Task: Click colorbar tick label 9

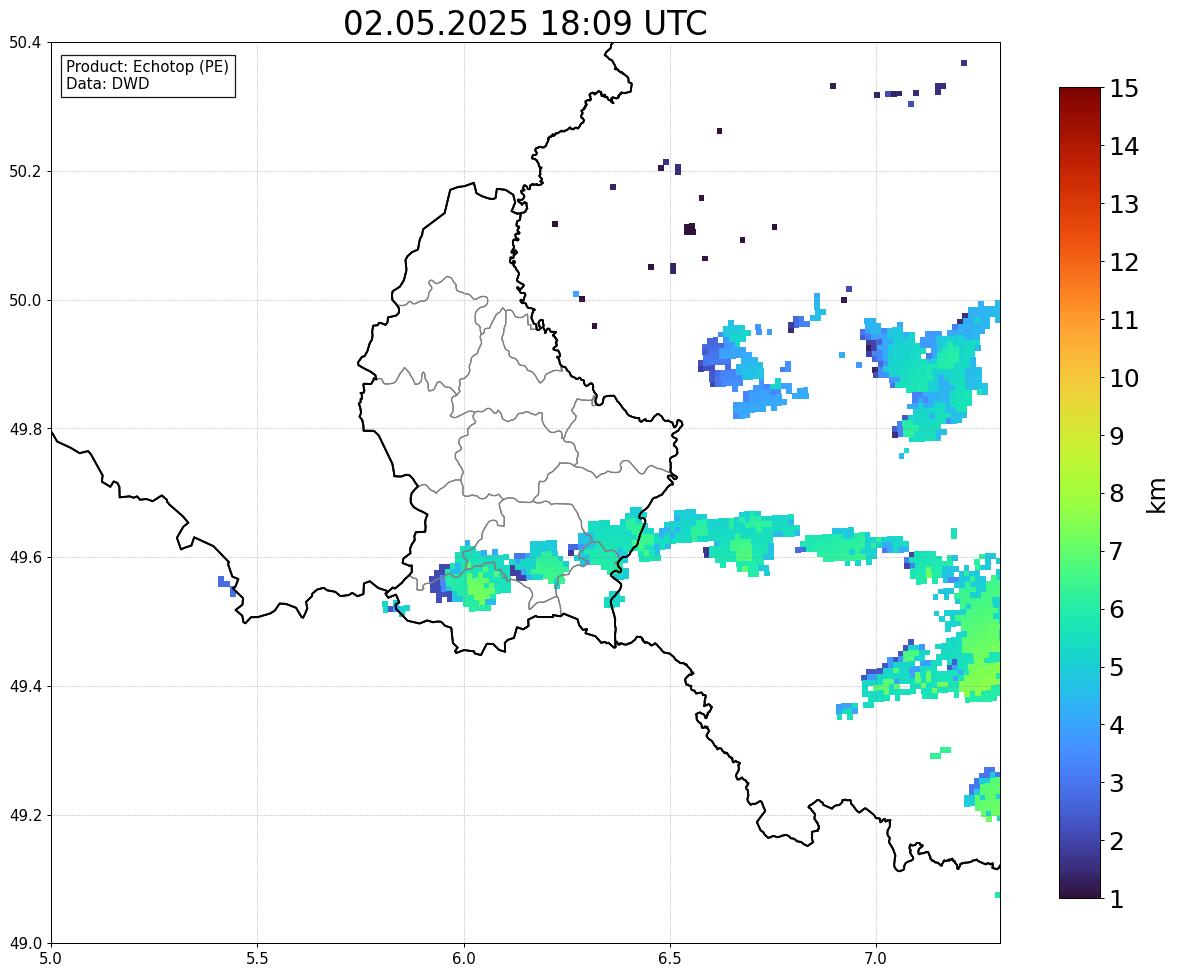Action: pos(1116,436)
